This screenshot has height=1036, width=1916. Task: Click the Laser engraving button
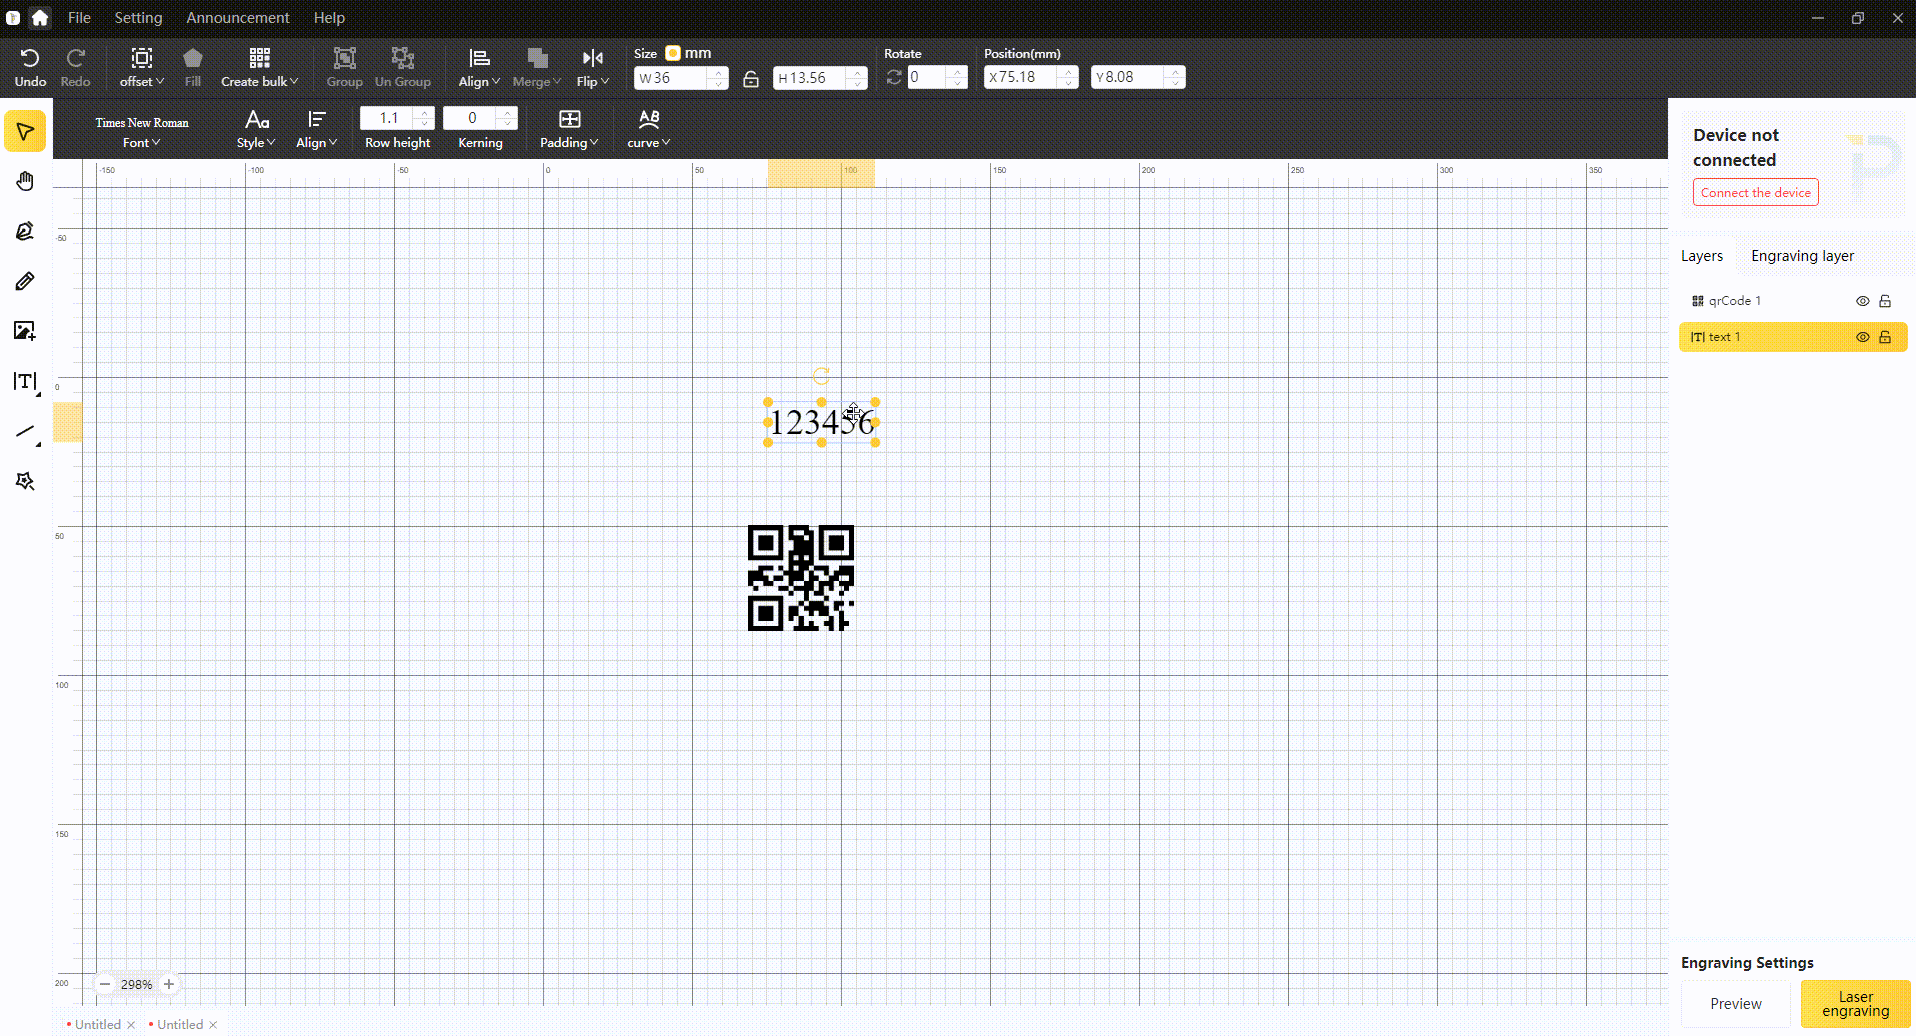coord(1856,1004)
